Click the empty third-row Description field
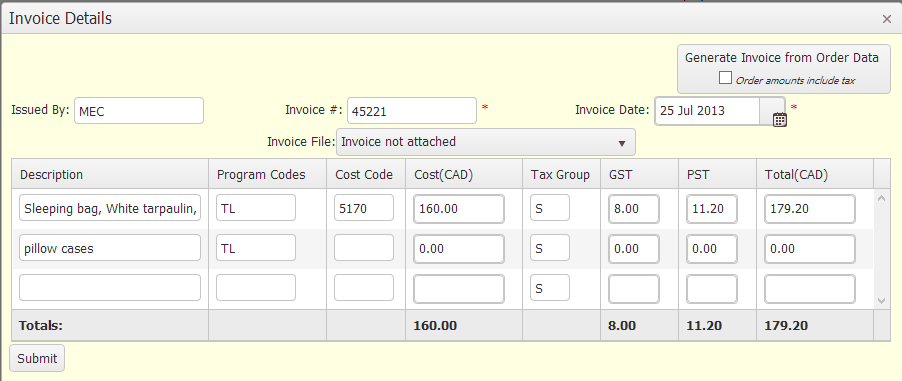This screenshot has height=381, width=902. coord(110,288)
